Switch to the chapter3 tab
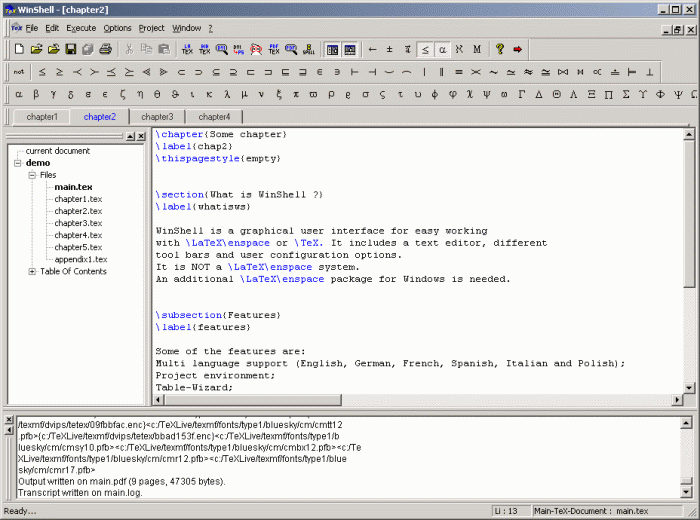Viewport: 700px width, 520px height. (x=157, y=117)
